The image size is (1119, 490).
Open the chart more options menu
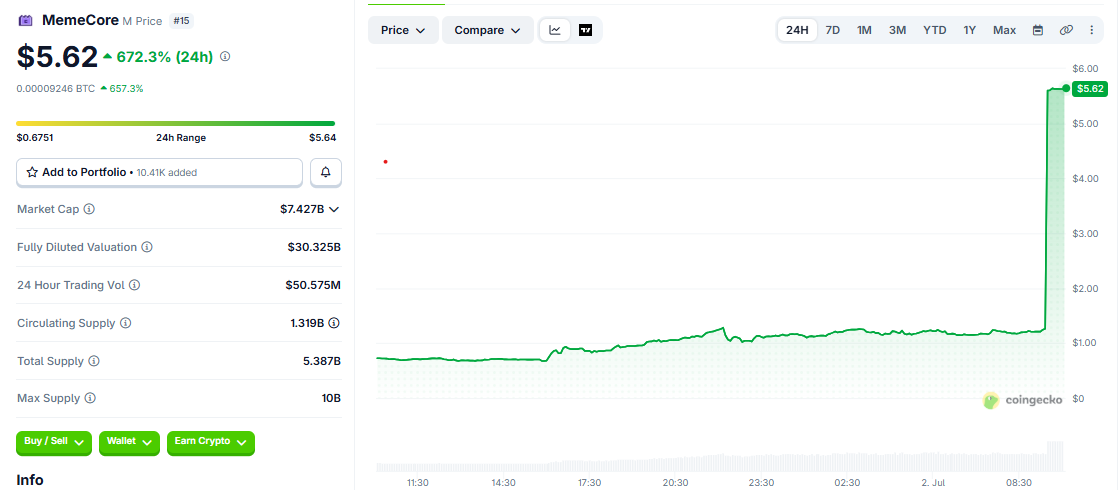(x=1091, y=30)
